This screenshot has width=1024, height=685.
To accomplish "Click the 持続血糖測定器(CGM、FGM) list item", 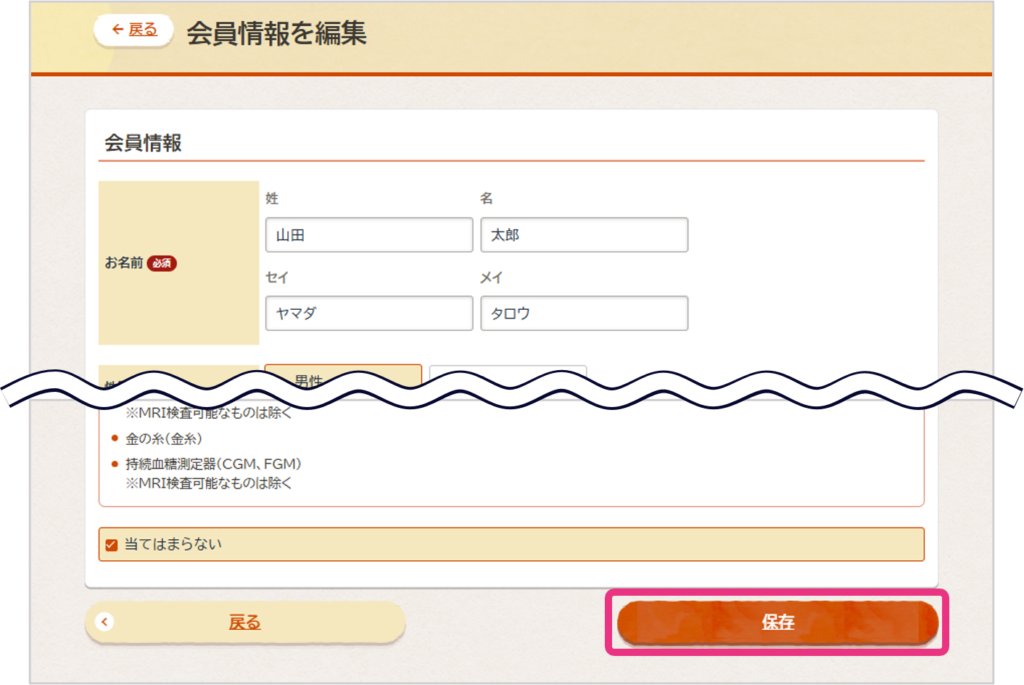I will (213, 464).
